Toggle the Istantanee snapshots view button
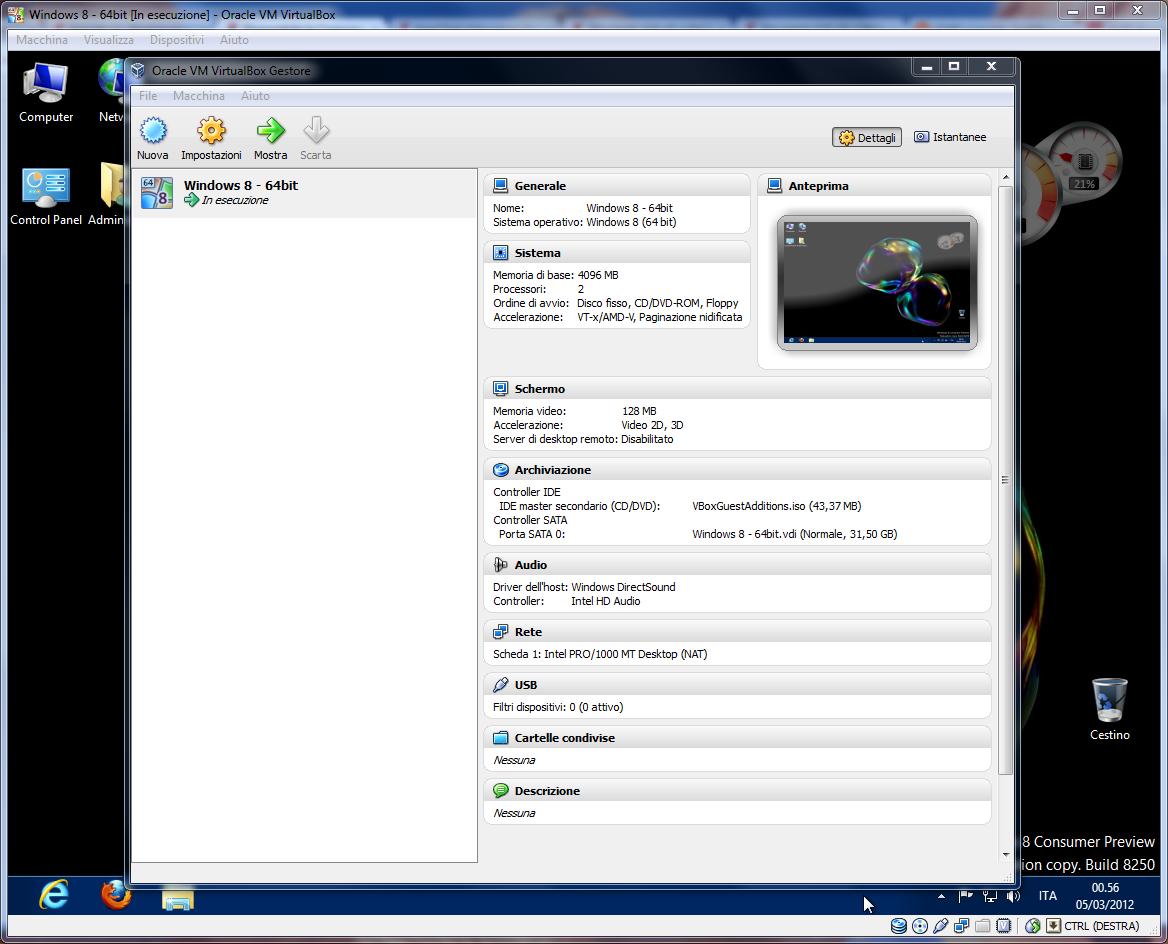1168x944 pixels. (x=950, y=137)
